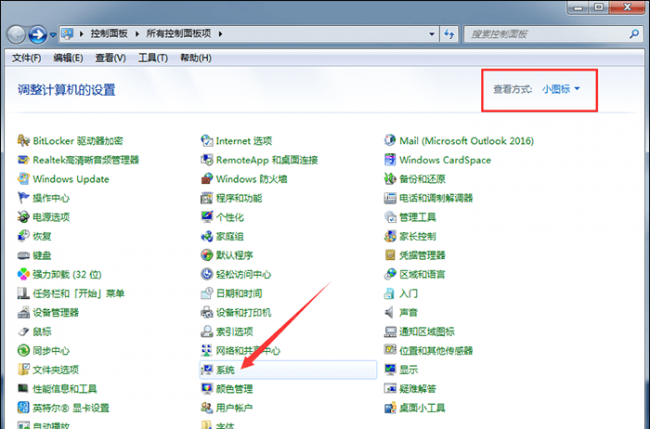
Task: Click the 强力卸载 (32 位) icon
Action: [x=23, y=274]
